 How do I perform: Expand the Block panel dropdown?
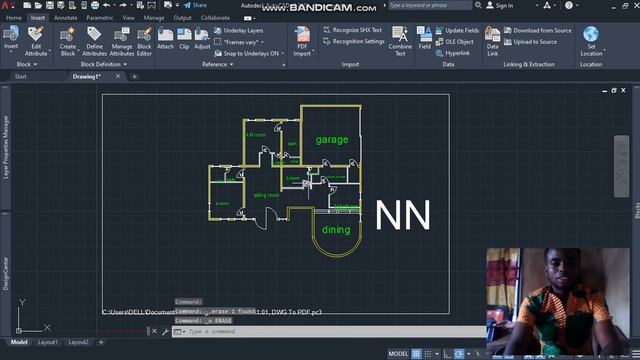click(26, 64)
